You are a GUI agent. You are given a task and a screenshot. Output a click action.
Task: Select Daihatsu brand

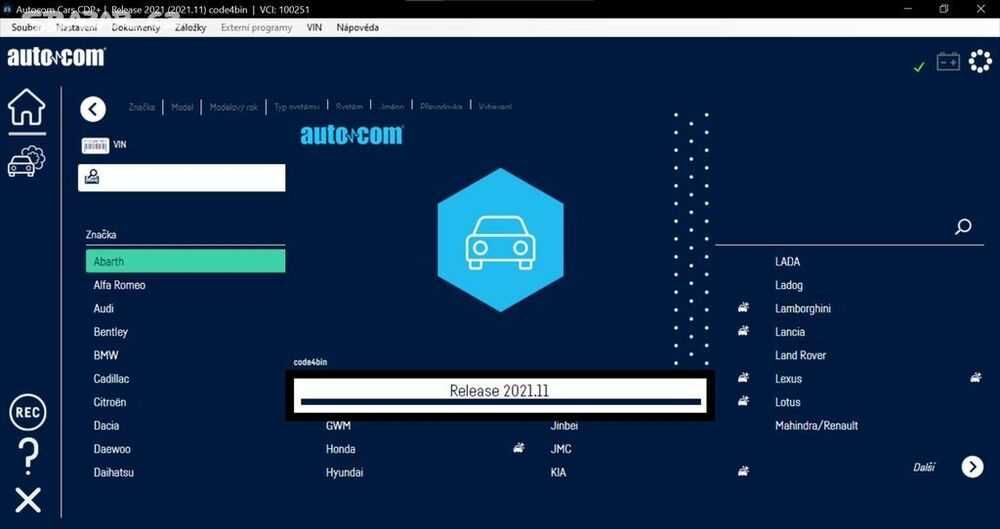tap(114, 473)
